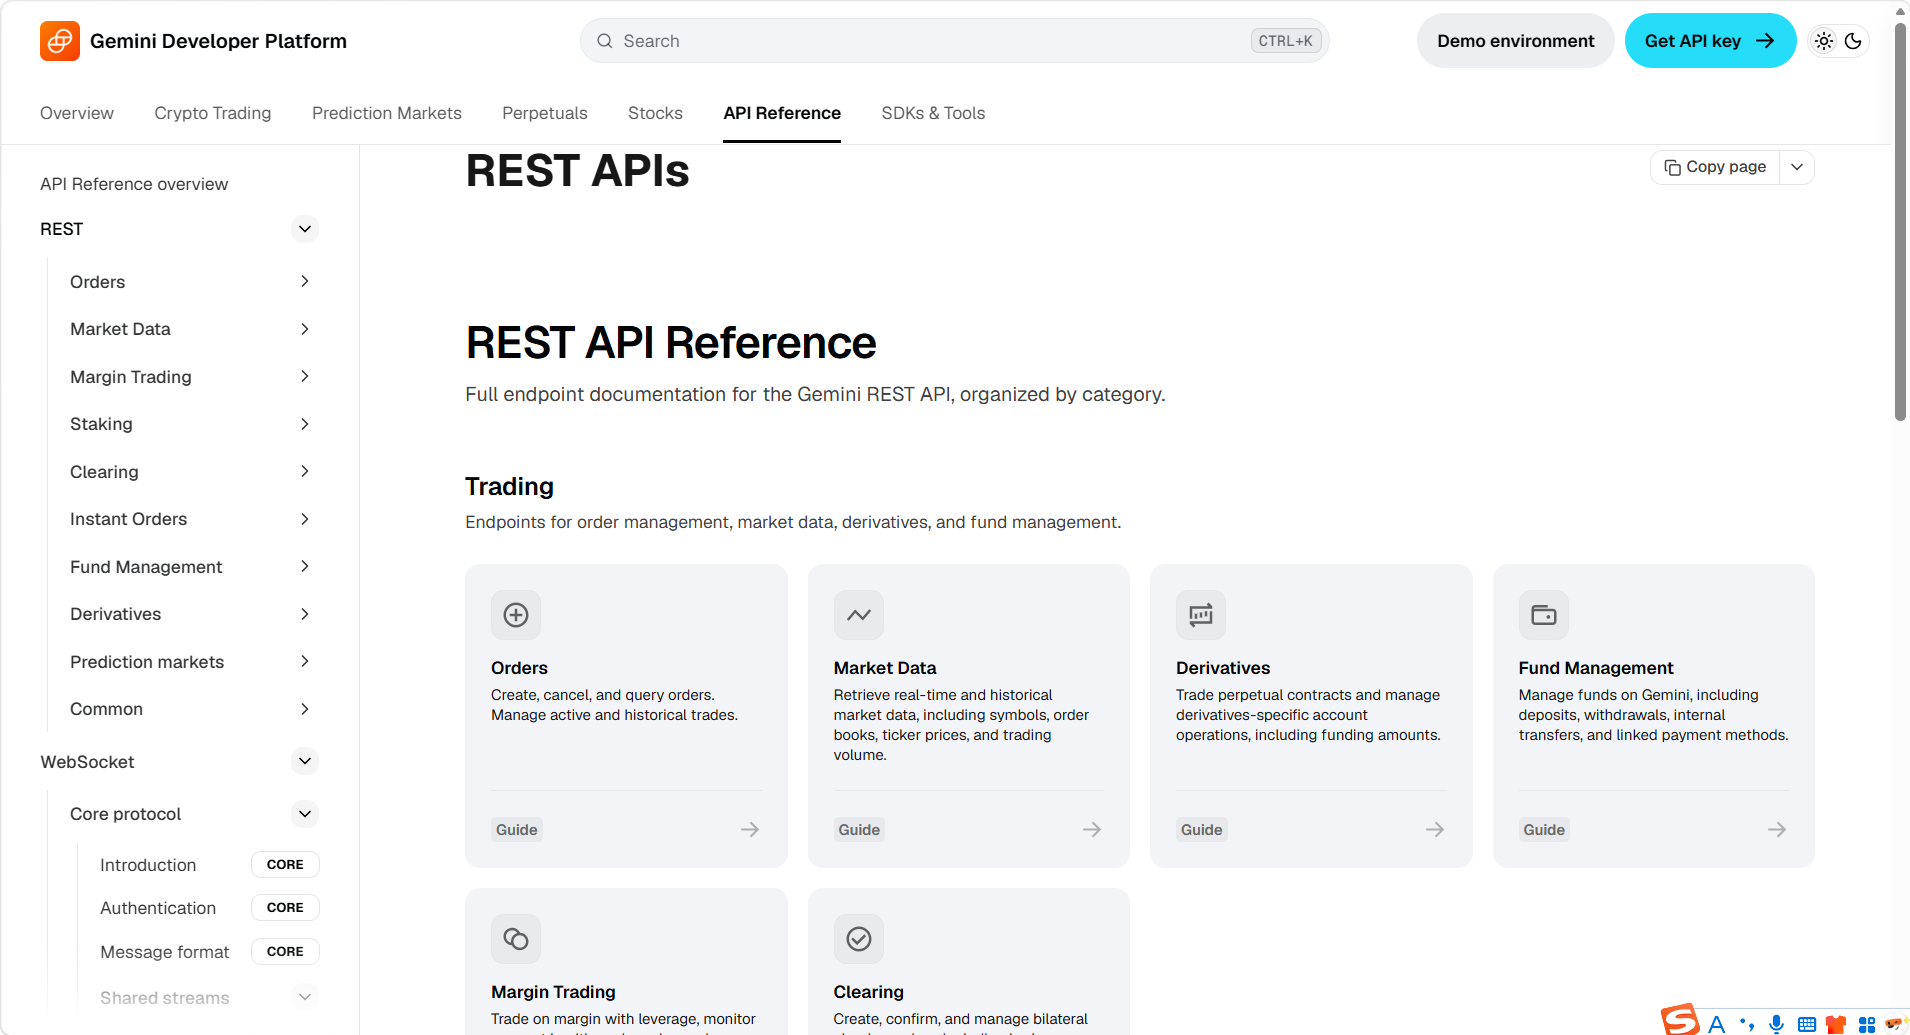Open the Crypto Trading tab
The image size is (1910, 1035).
(x=213, y=113)
